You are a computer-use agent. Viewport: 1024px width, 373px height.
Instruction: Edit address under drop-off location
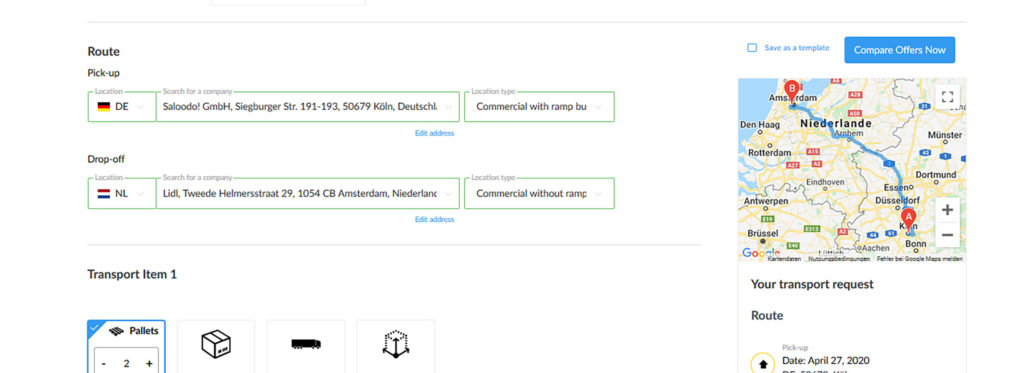coord(434,219)
